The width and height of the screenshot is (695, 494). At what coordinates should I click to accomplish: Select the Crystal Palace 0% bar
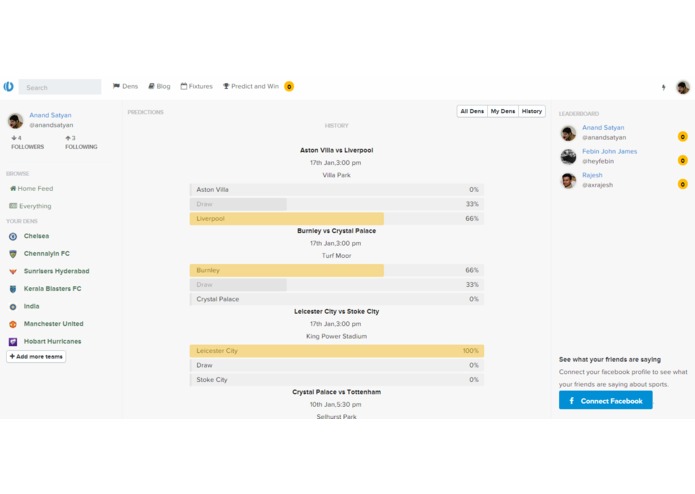337,299
